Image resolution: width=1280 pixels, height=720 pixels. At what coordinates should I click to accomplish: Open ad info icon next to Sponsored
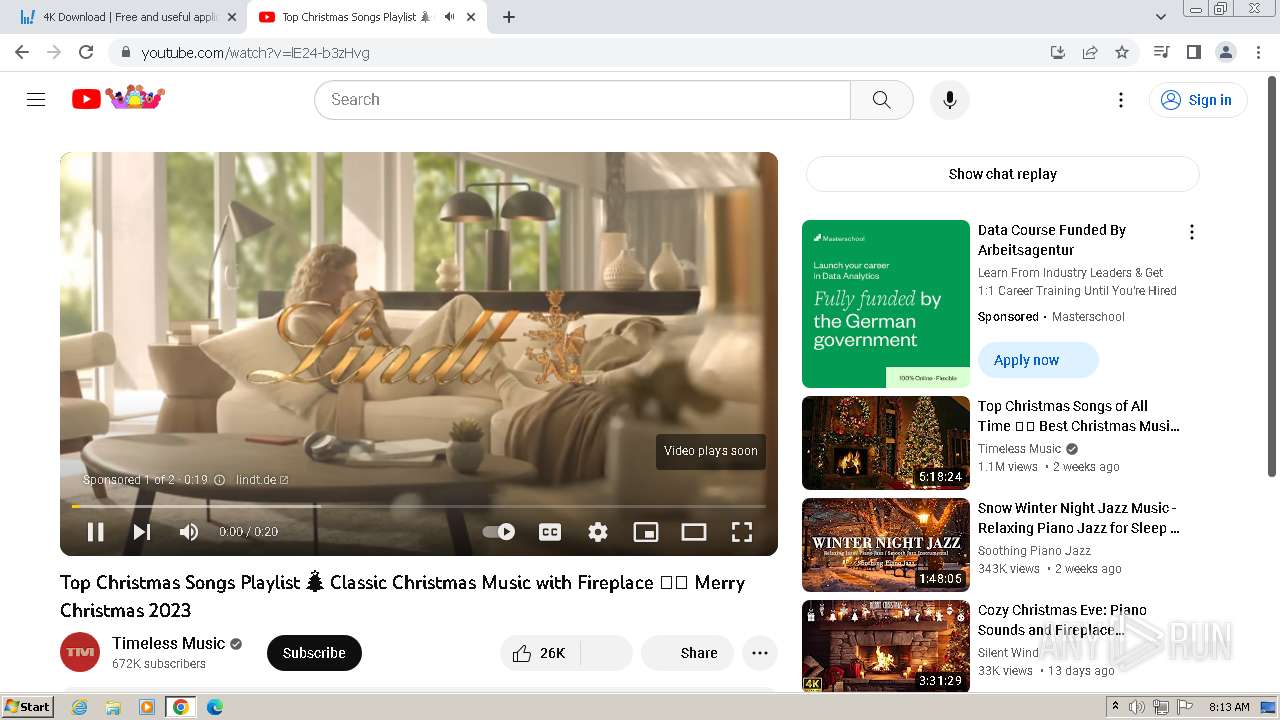pos(220,480)
